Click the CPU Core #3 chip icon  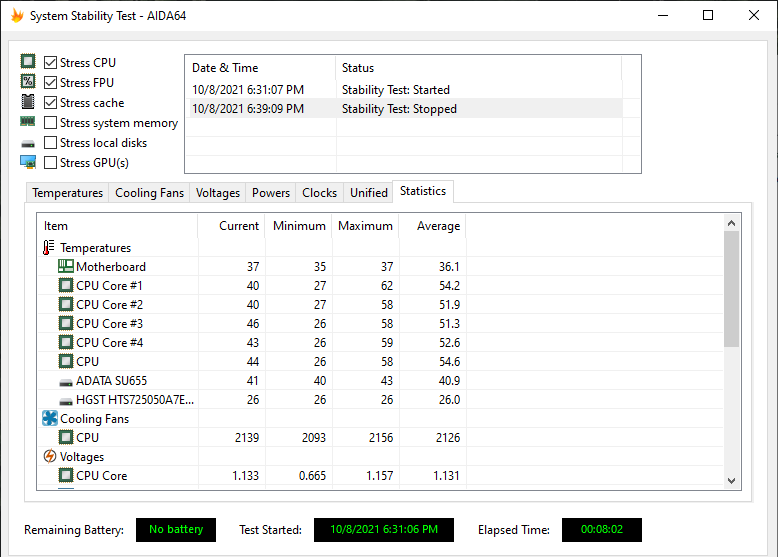(65, 323)
